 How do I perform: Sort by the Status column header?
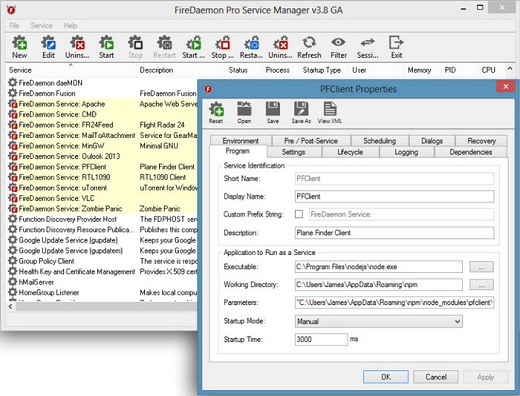point(243,70)
